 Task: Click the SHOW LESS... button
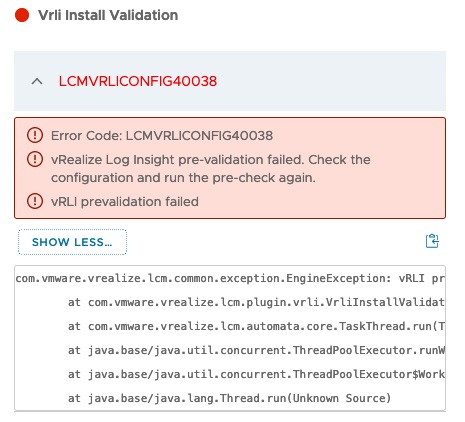(x=72, y=242)
